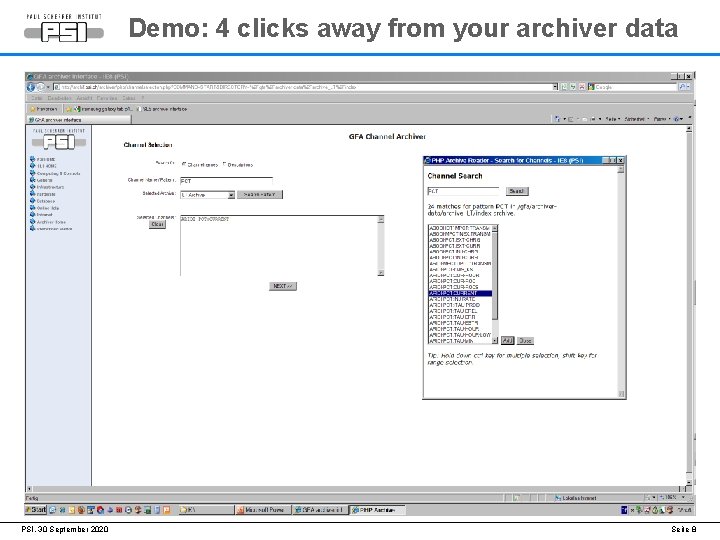Click the main page vertical scrollbar up arrow
This screenshot has width=720, height=540.
689,129
